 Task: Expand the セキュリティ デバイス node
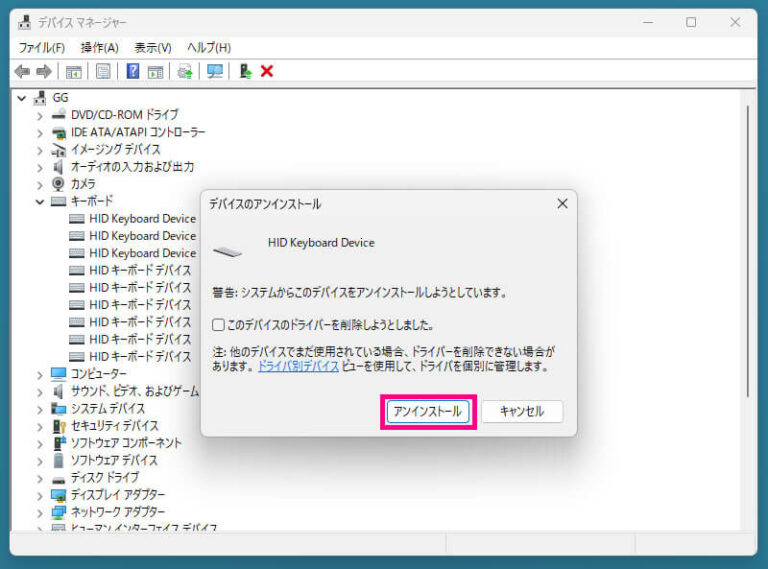(40, 427)
